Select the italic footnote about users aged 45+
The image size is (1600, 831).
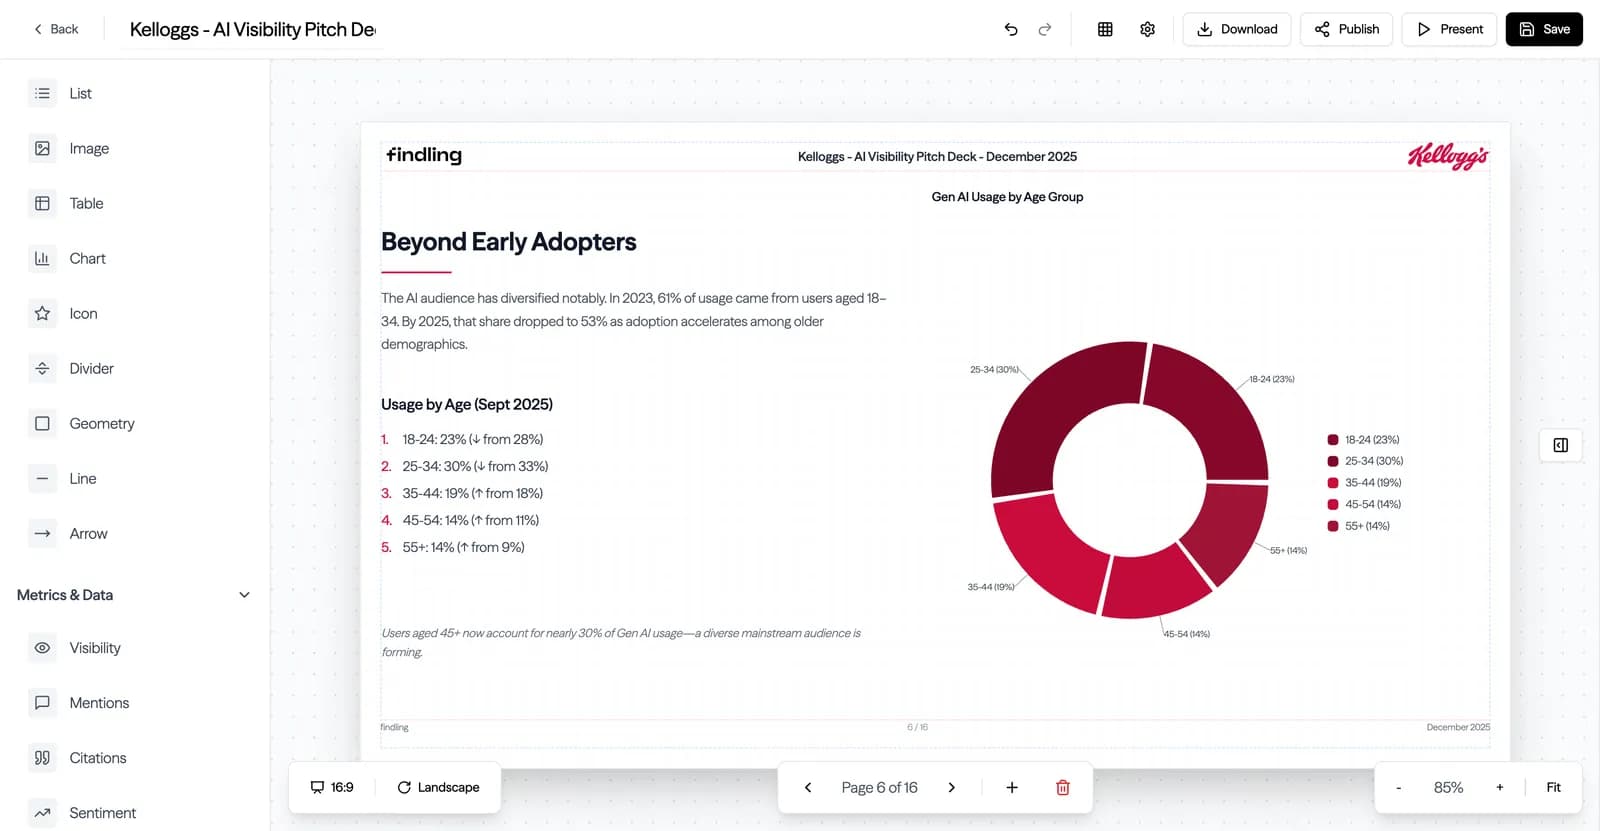coord(621,642)
